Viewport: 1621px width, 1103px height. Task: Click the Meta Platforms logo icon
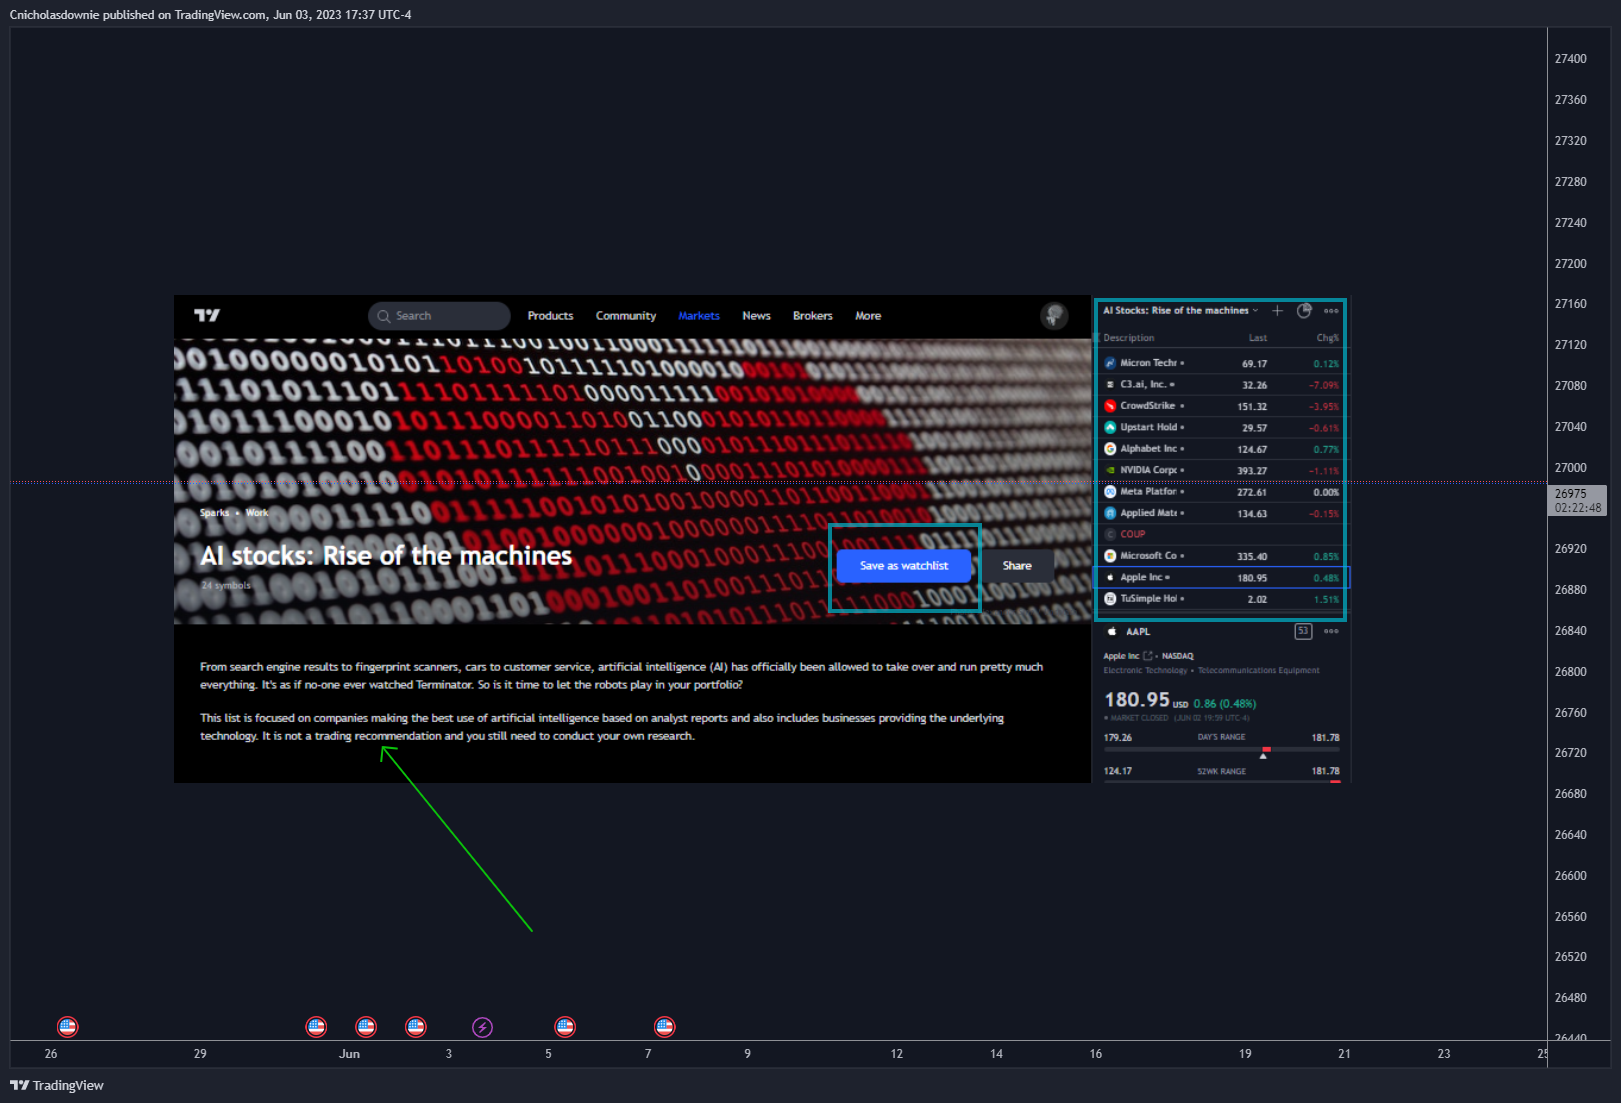[x=1110, y=492]
